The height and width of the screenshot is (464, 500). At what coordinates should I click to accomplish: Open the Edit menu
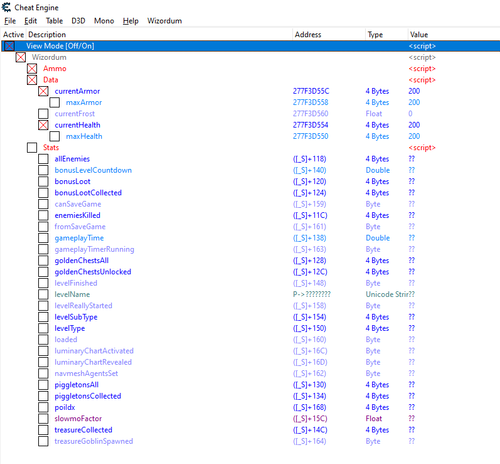point(30,21)
